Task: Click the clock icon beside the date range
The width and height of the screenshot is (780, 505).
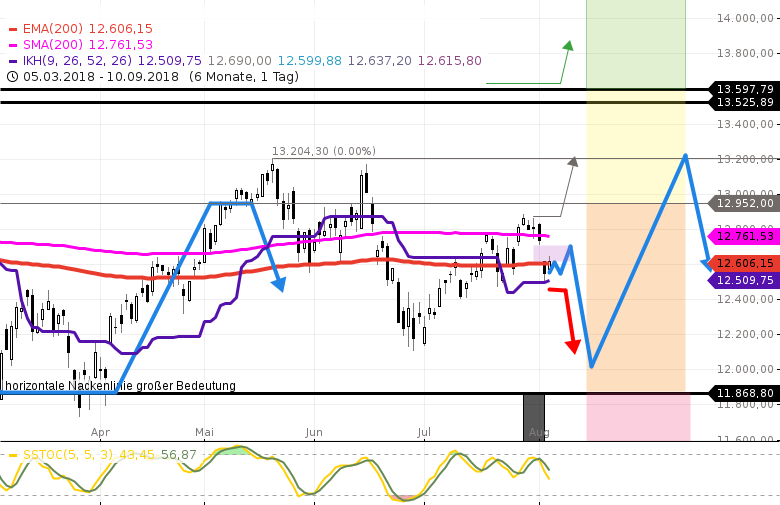Action: click(12, 77)
